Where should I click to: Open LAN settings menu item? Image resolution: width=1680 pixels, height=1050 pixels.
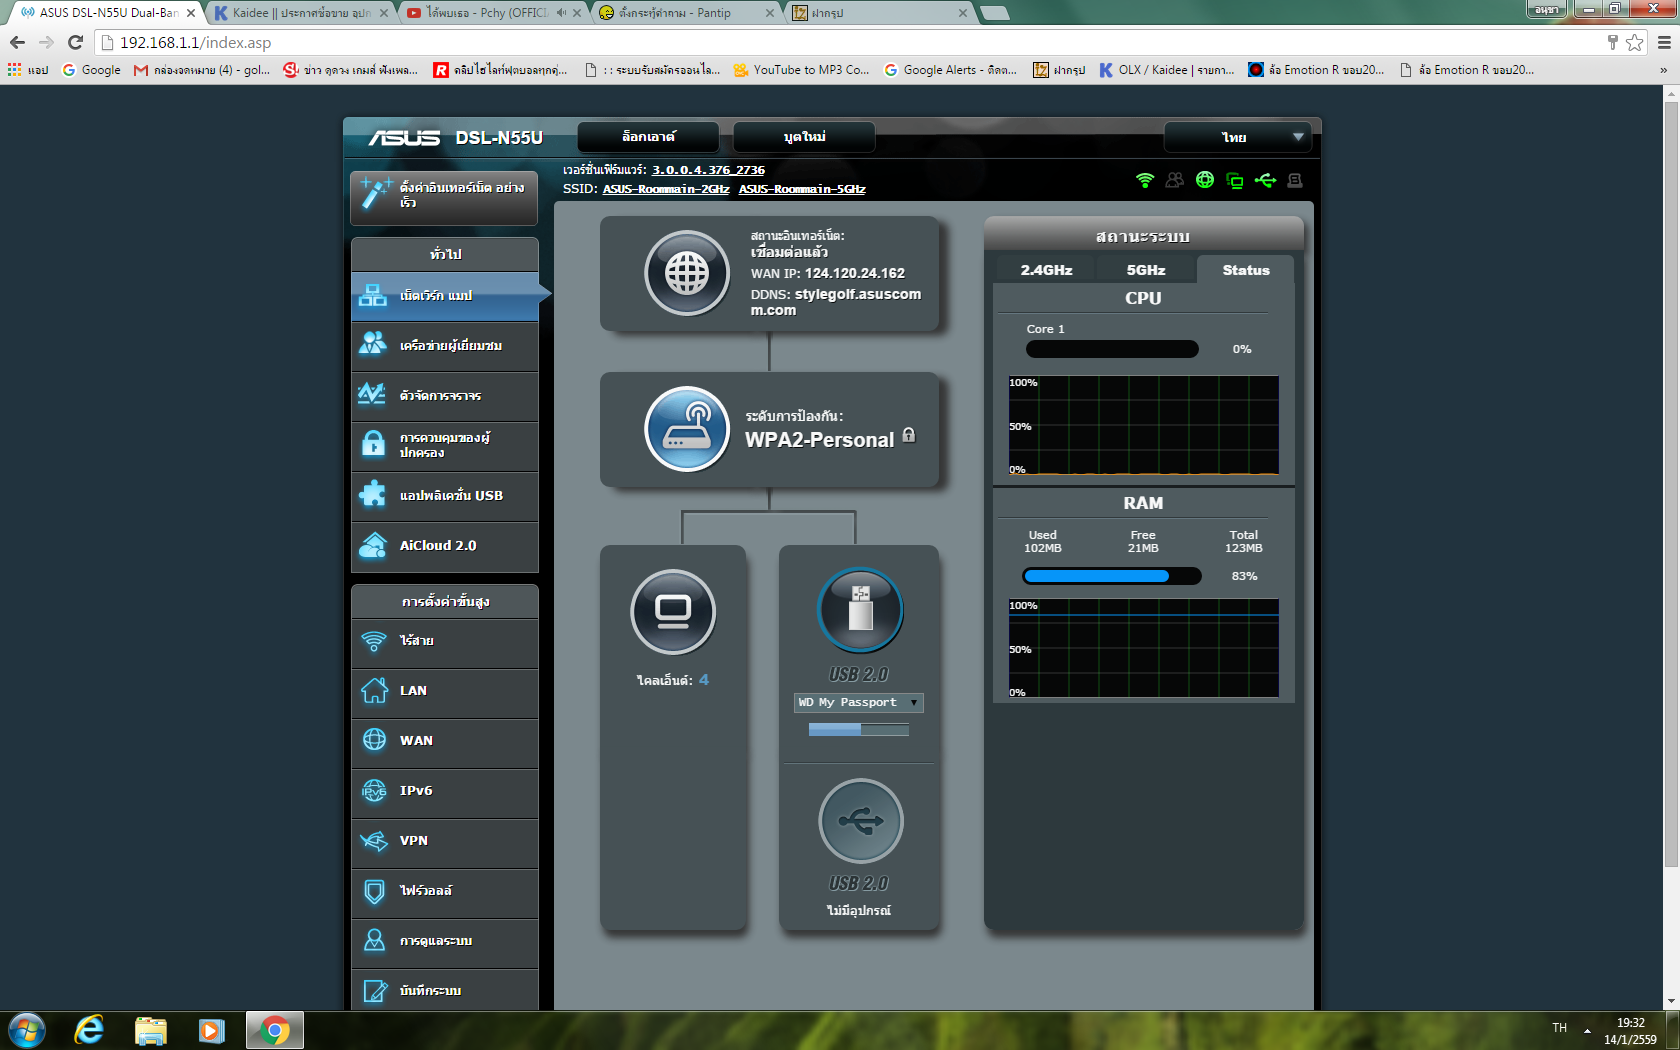pyautogui.click(x=444, y=691)
